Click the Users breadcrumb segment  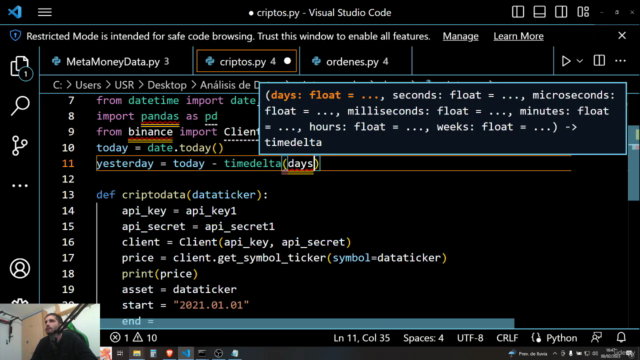[88, 85]
